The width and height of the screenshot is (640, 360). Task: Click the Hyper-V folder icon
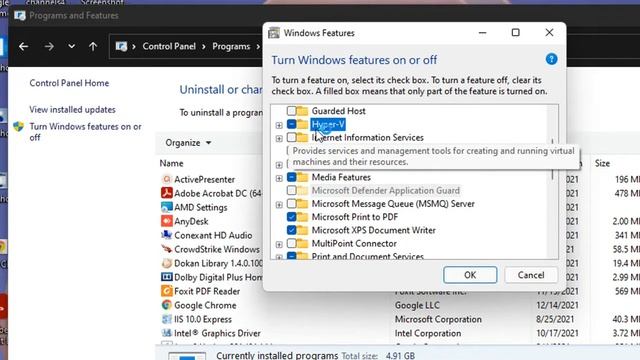302,124
